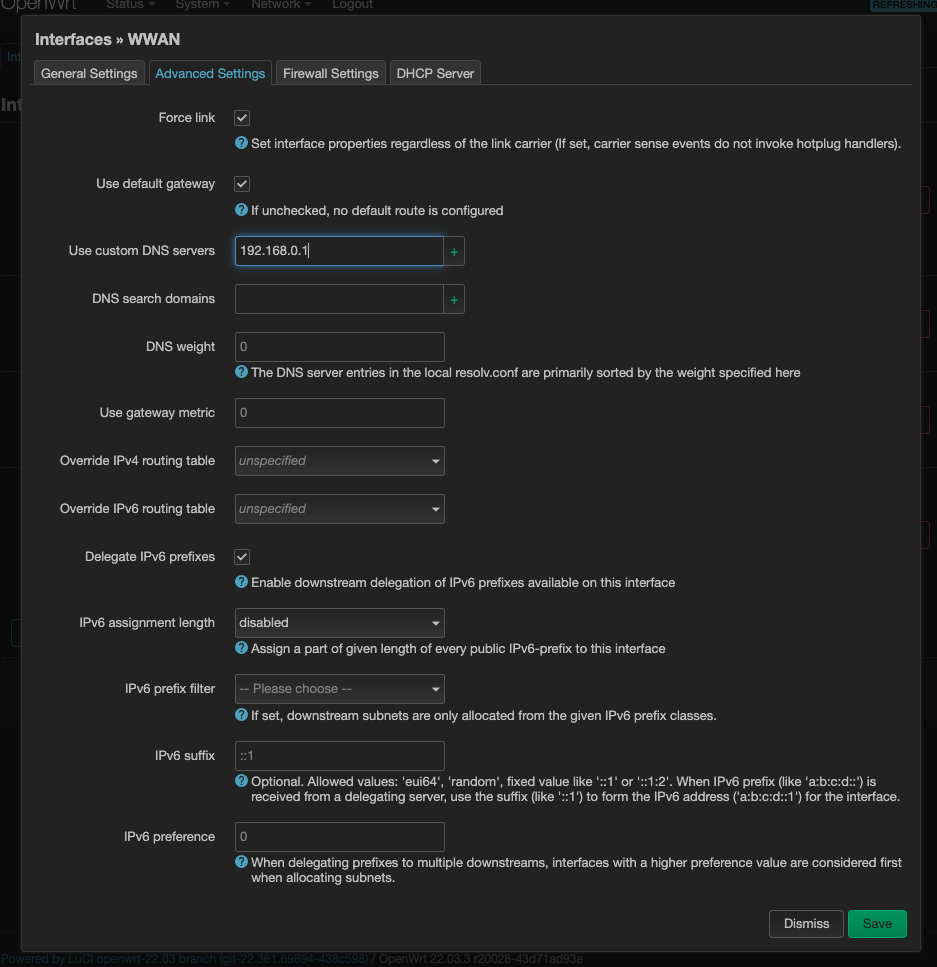Click the DNS weight help icon
The width and height of the screenshot is (937, 967).
click(x=241, y=372)
